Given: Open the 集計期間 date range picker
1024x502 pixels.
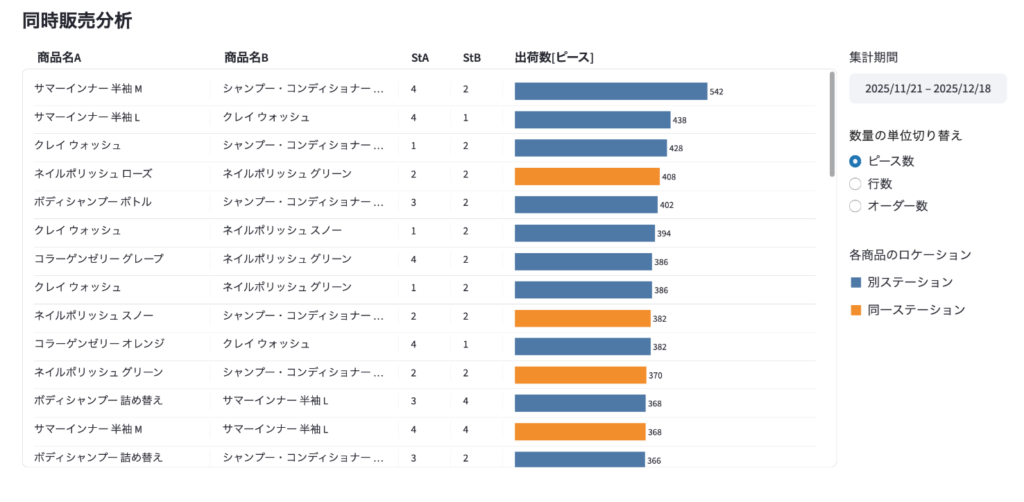Looking at the screenshot, I should tap(927, 88).
